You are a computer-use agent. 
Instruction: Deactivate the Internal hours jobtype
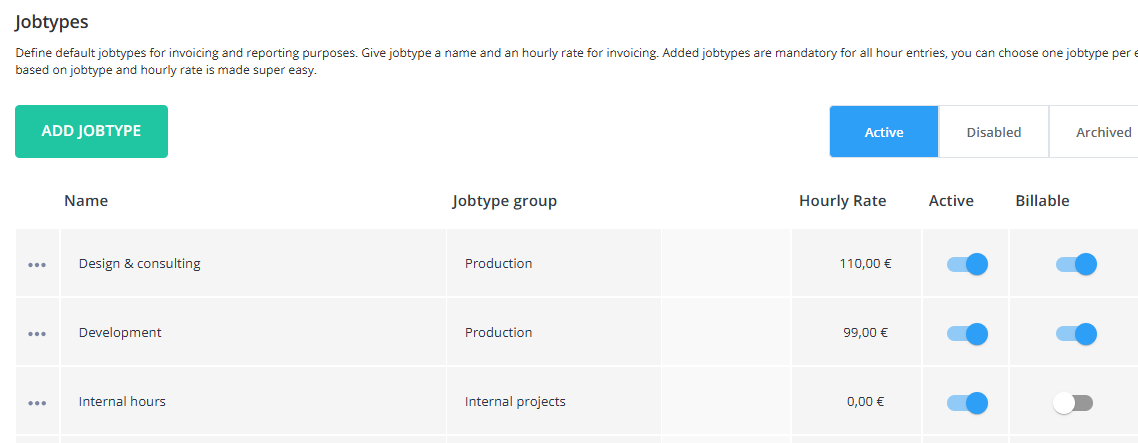tap(967, 402)
